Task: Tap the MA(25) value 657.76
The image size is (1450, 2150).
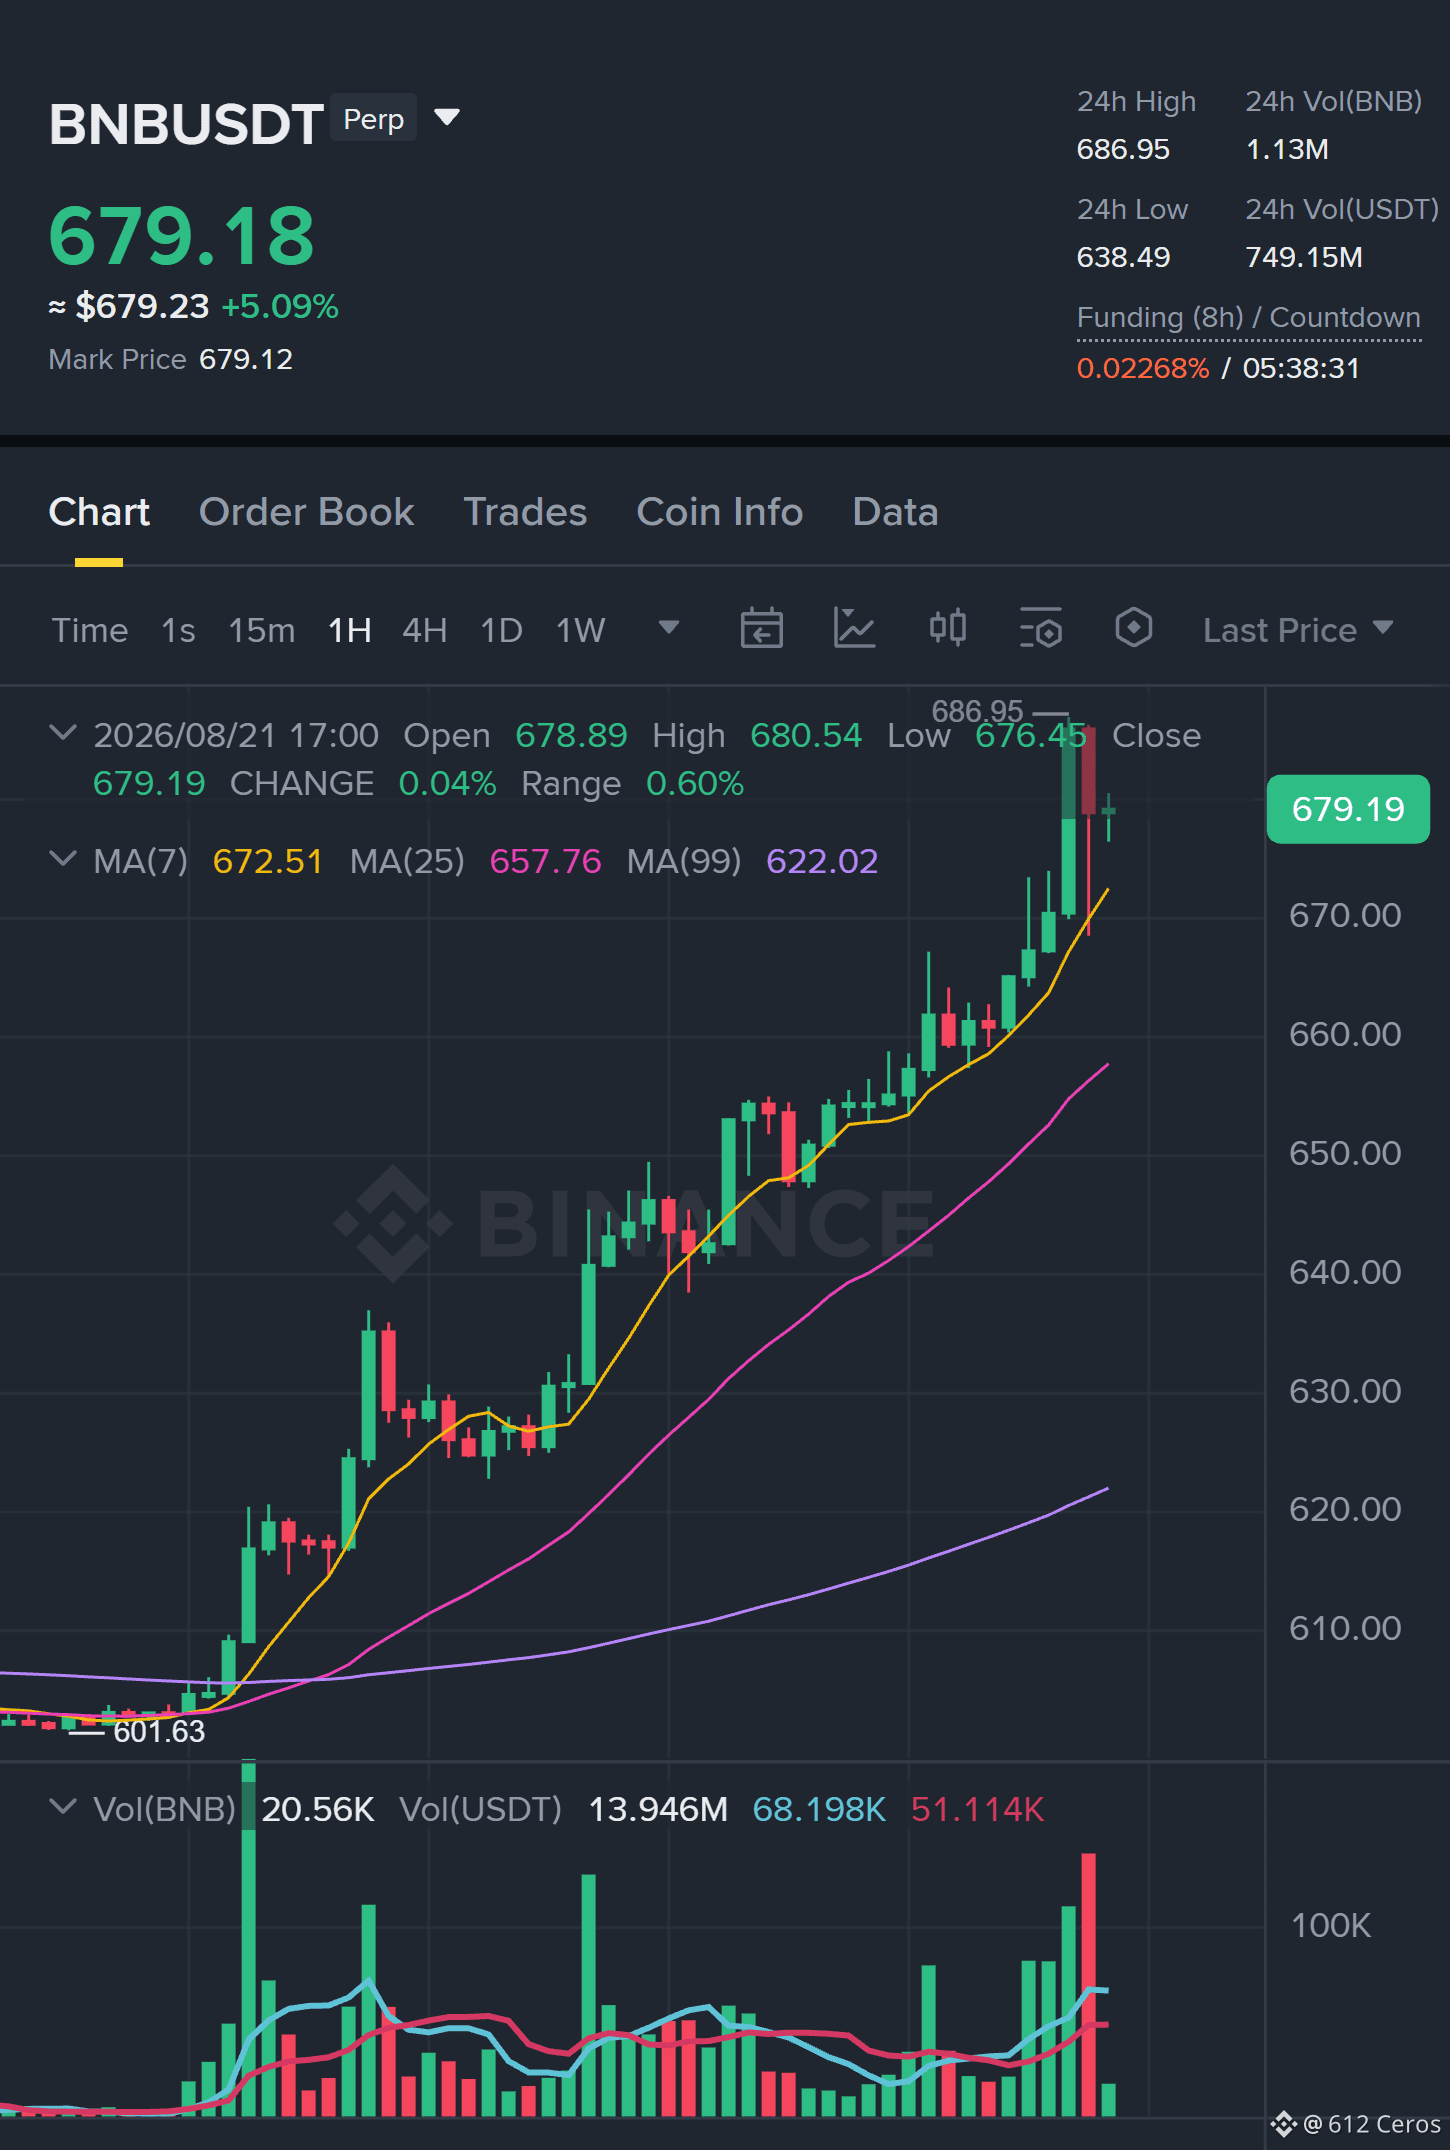Action: (546, 861)
